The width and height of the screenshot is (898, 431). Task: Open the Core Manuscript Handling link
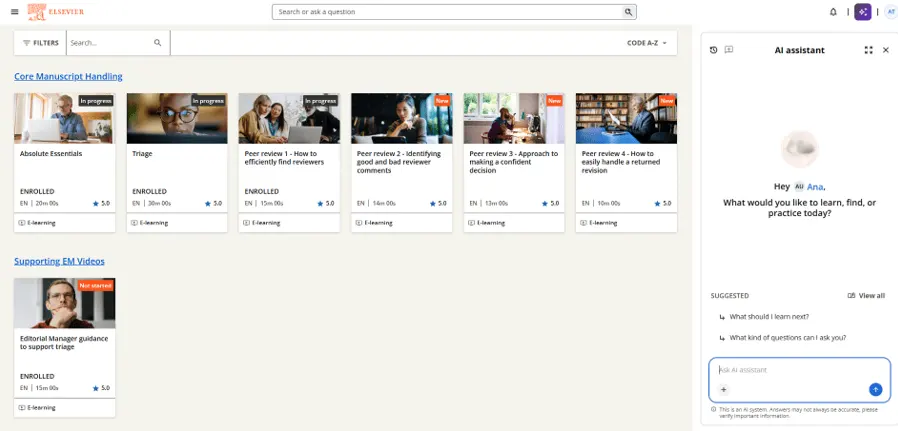[68, 76]
